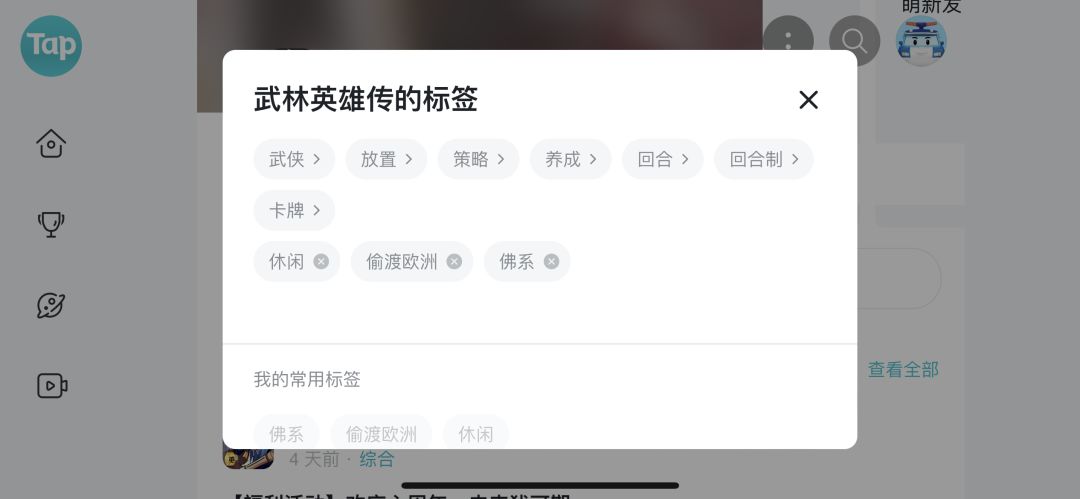Open the discover planet icon

(x=51, y=305)
